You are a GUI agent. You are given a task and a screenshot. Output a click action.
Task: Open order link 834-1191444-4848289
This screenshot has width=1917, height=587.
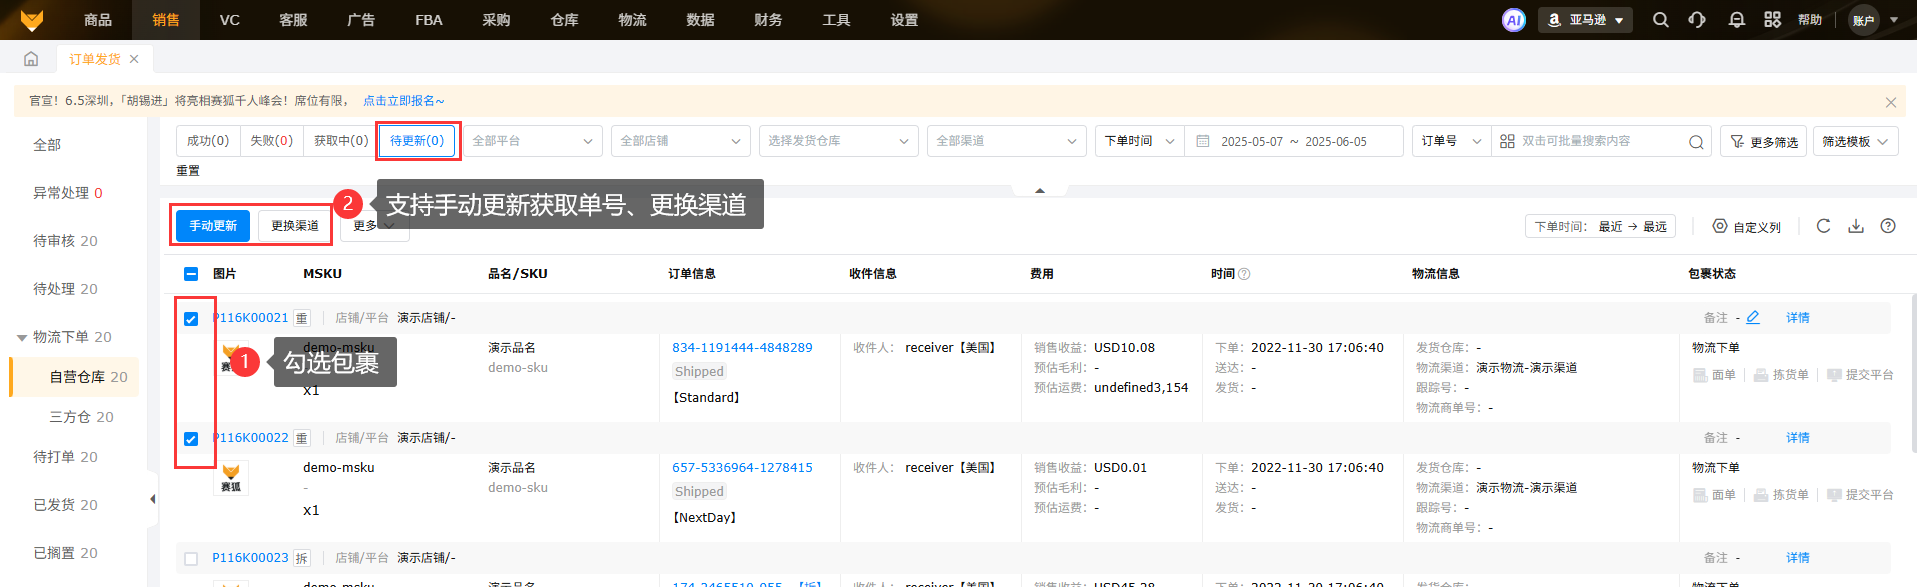click(742, 348)
